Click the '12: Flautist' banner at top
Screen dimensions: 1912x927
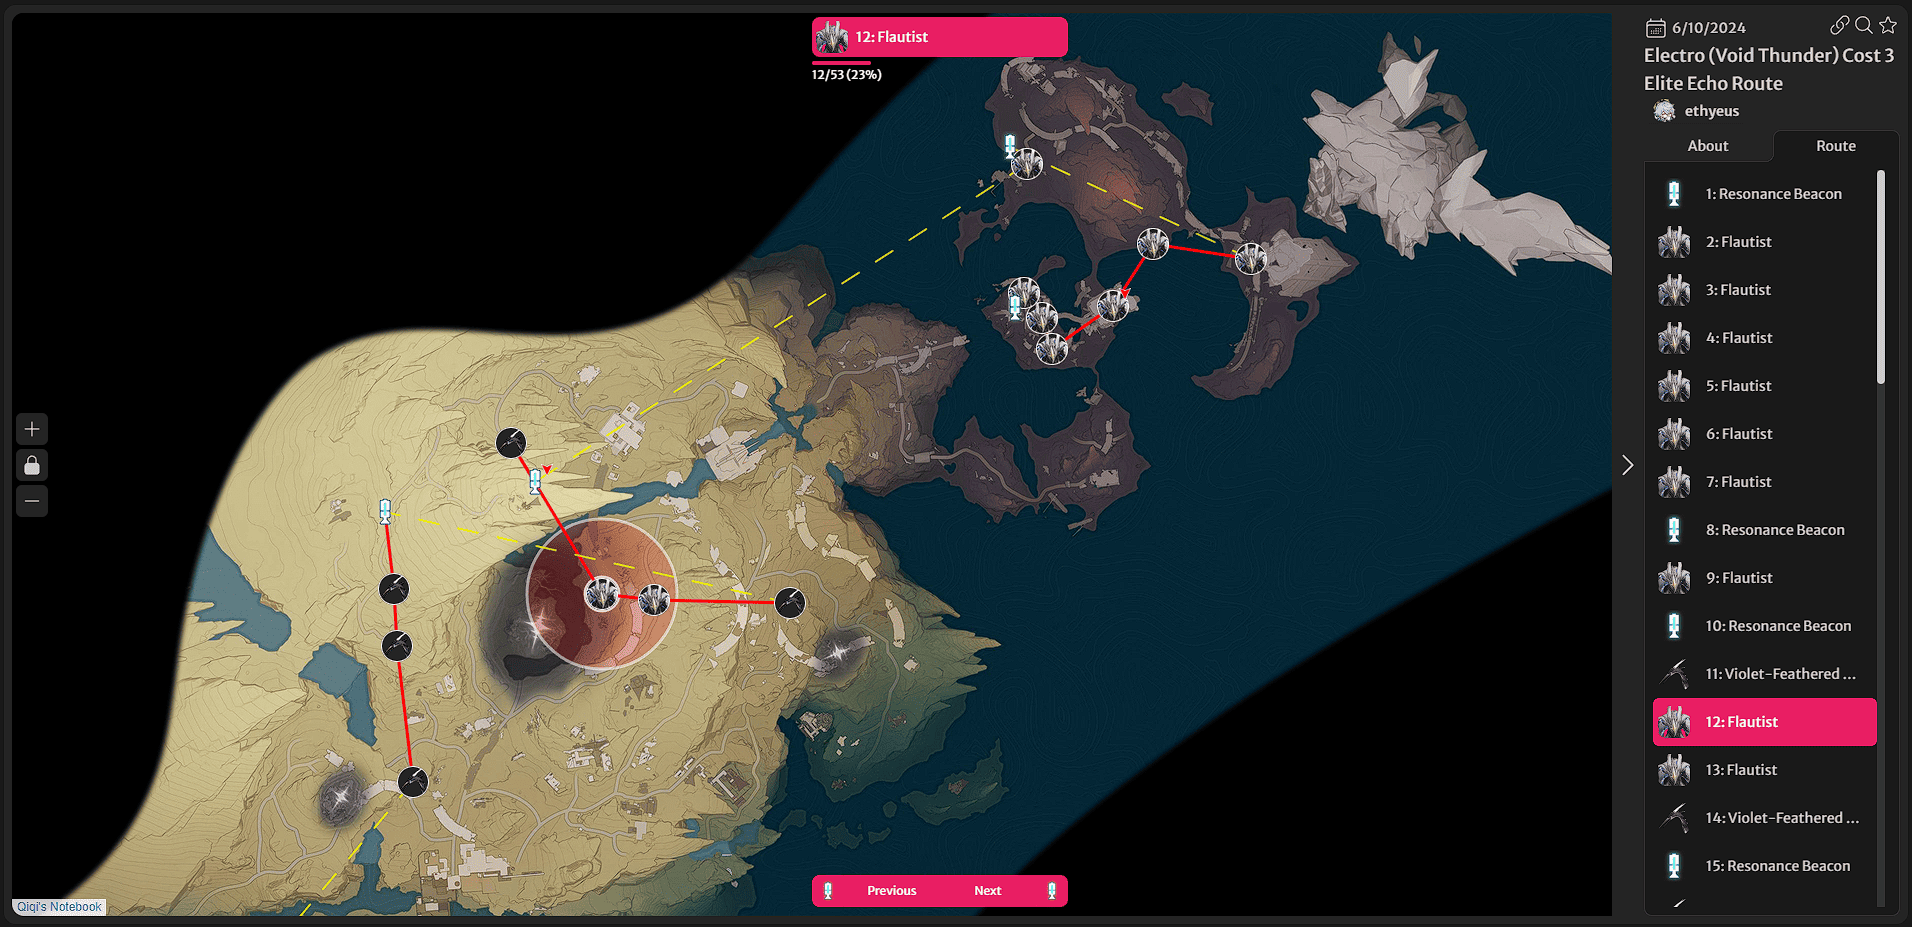point(940,37)
